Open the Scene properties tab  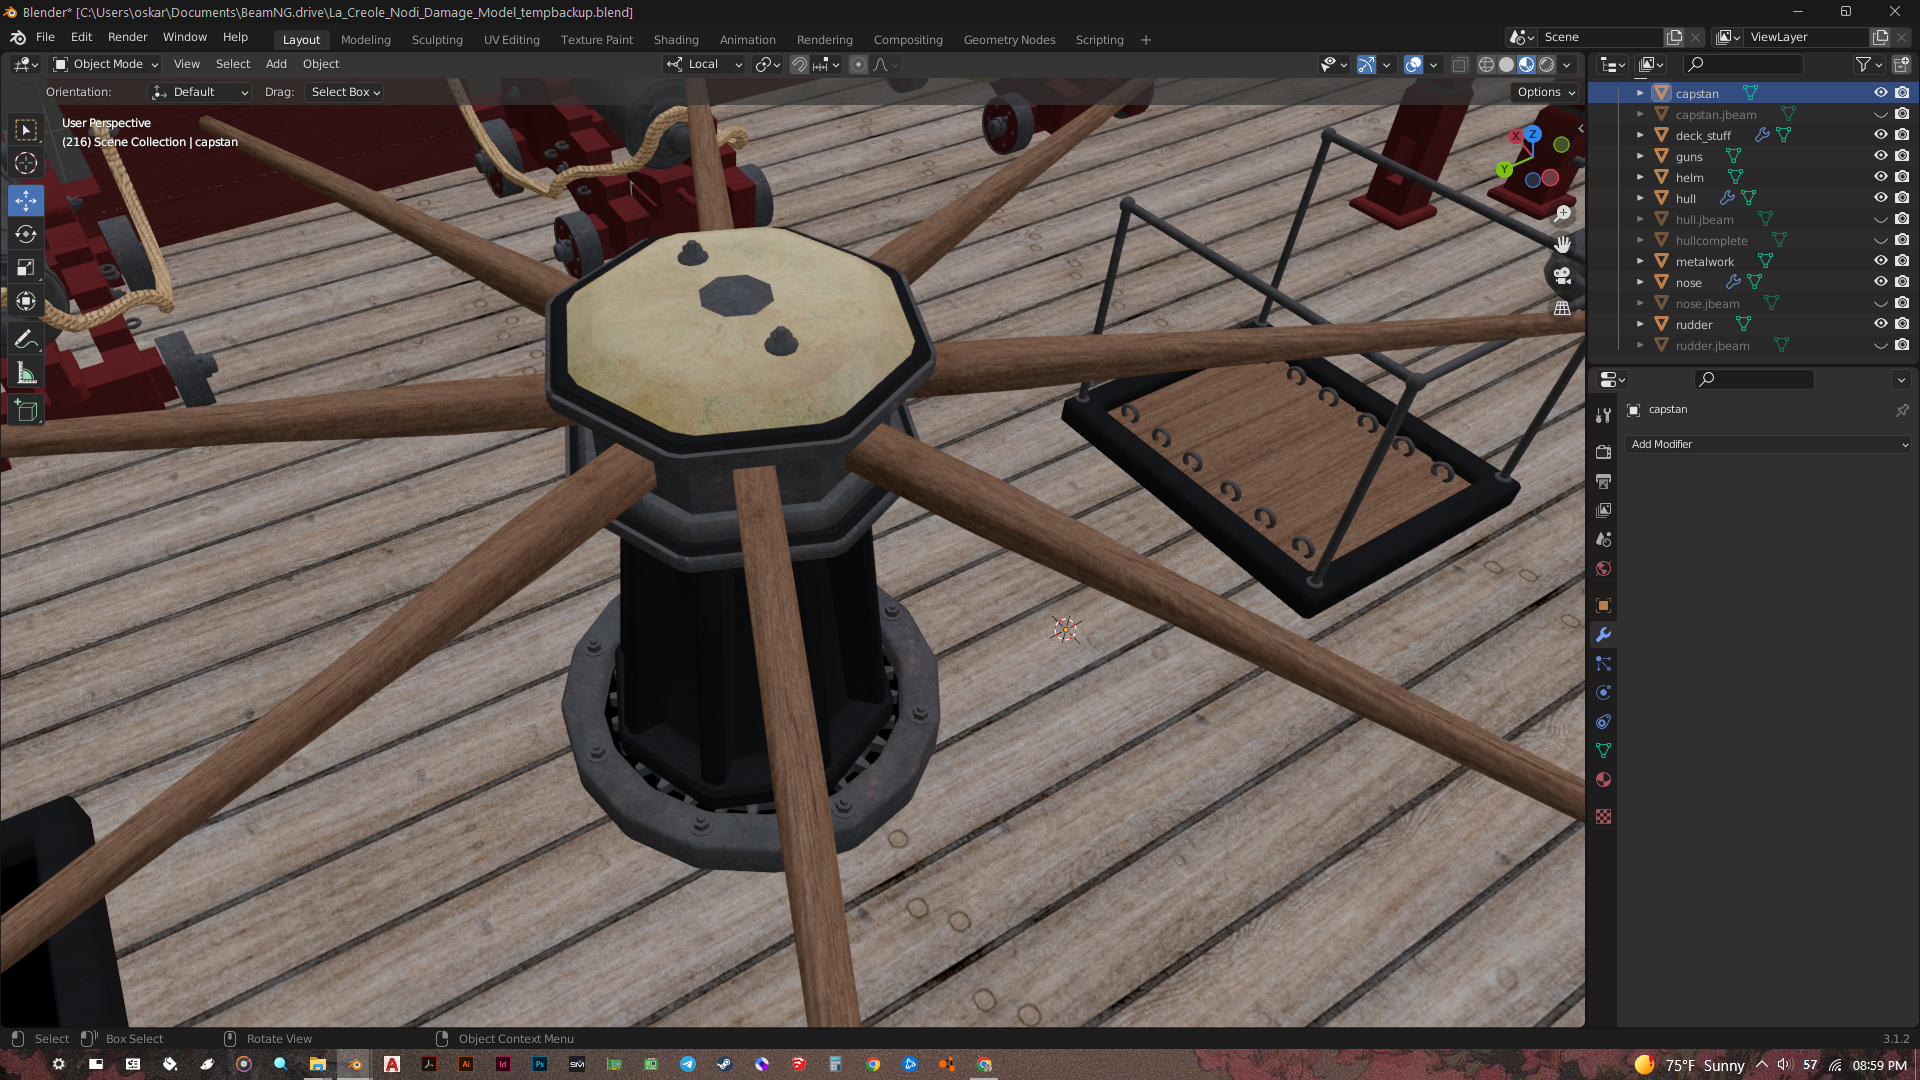pyautogui.click(x=1603, y=539)
